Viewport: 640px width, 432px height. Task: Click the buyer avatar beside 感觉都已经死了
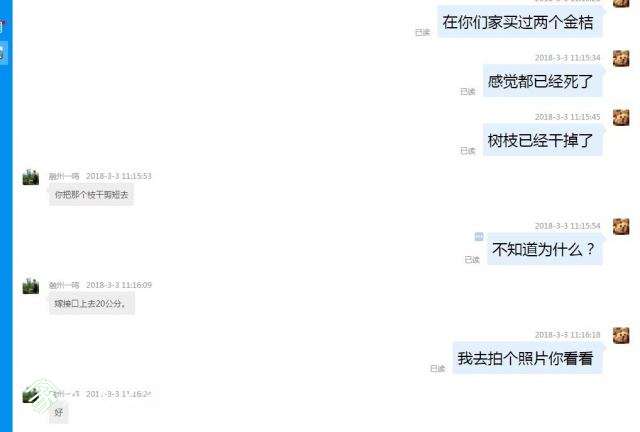(x=621, y=58)
